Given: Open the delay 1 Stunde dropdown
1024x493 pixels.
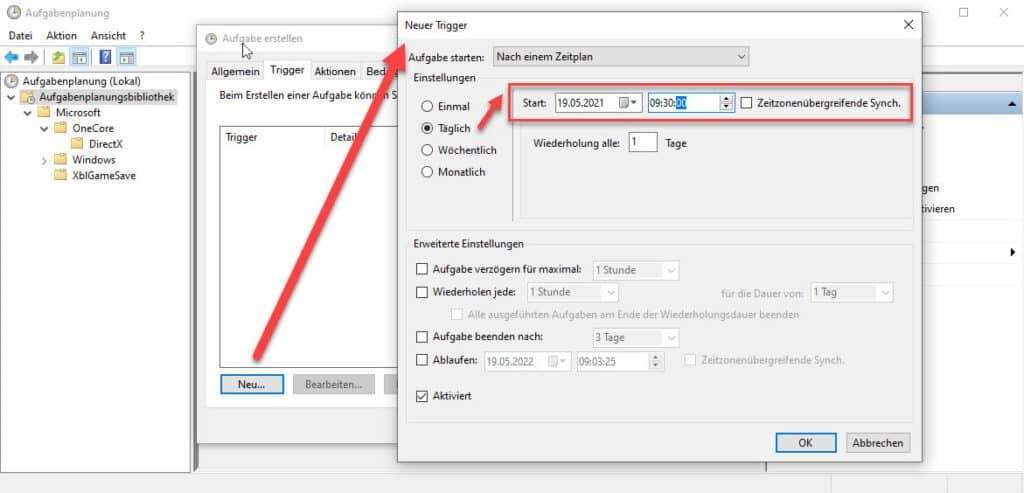Looking at the screenshot, I should coord(635,270).
